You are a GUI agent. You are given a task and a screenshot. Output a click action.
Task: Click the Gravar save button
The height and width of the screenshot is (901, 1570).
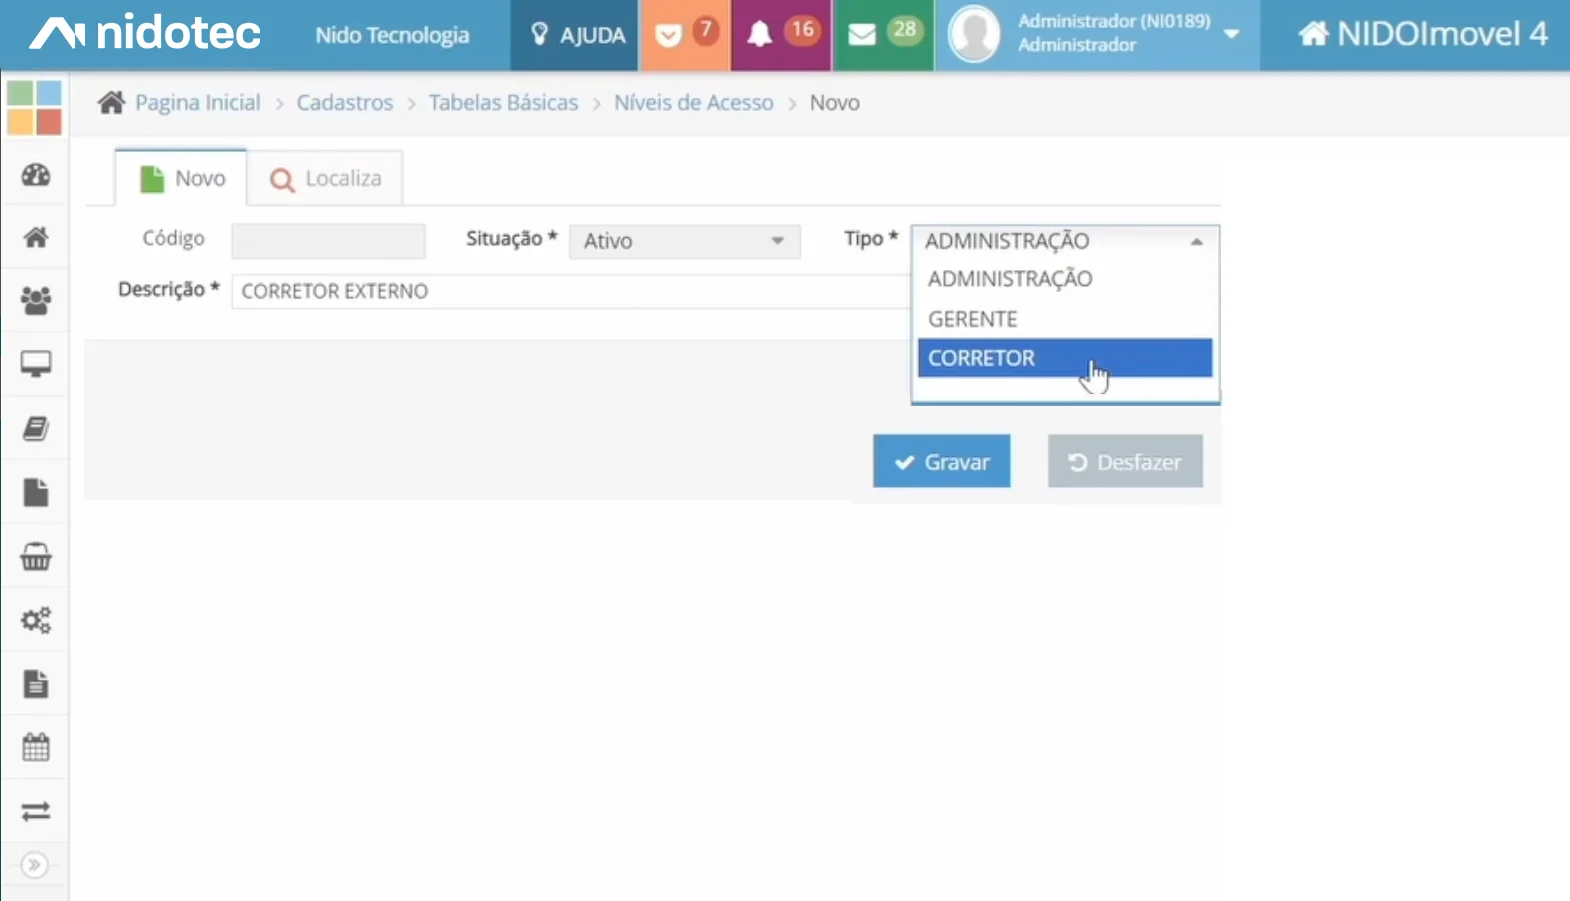click(x=941, y=461)
